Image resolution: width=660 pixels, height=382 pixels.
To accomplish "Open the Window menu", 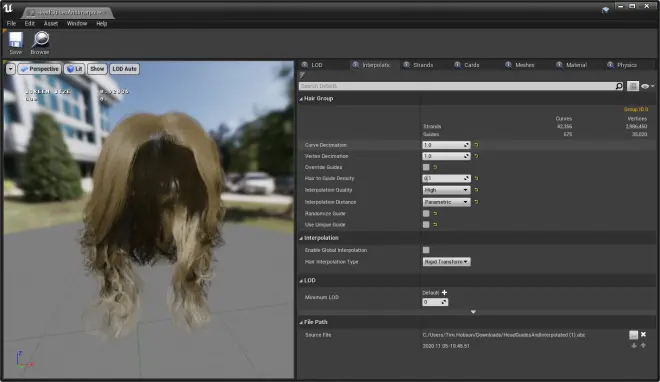I will pyautogui.click(x=77, y=24).
